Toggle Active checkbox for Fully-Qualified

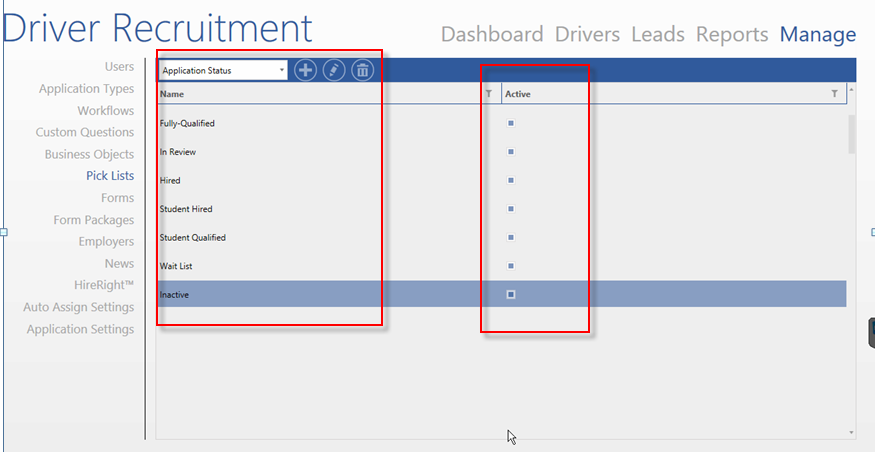pyautogui.click(x=511, y=123)
